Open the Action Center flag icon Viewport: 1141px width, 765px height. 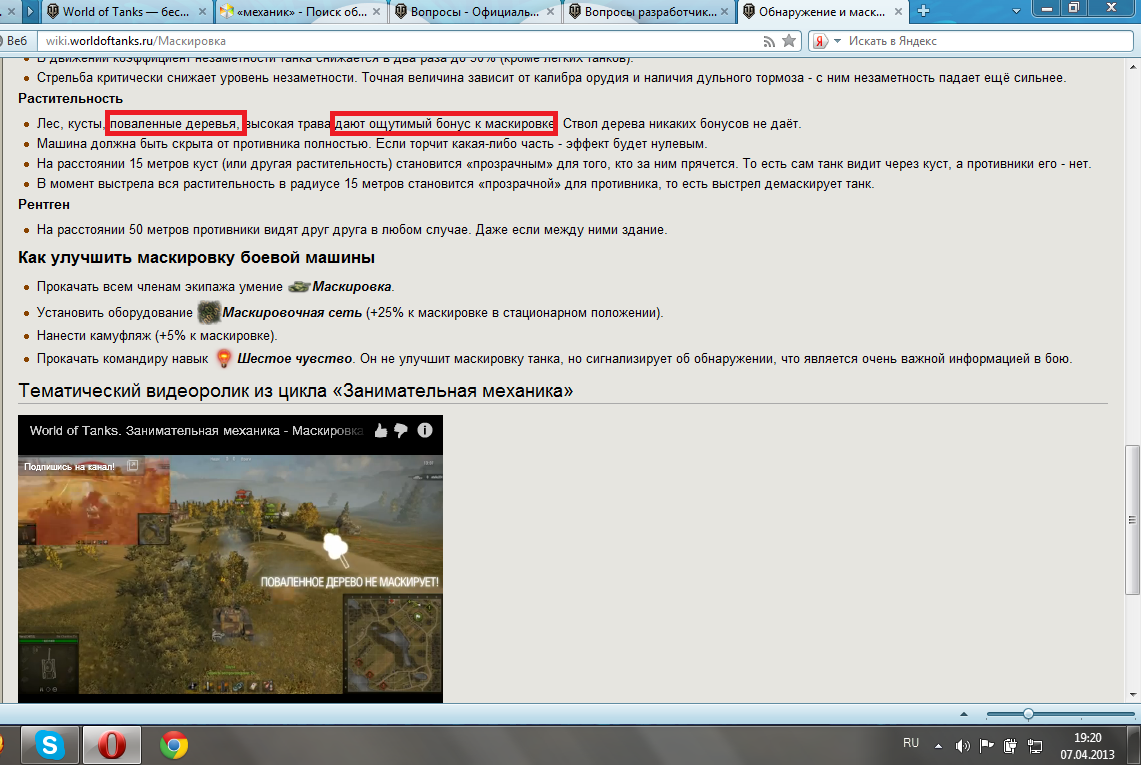(986, 745)
